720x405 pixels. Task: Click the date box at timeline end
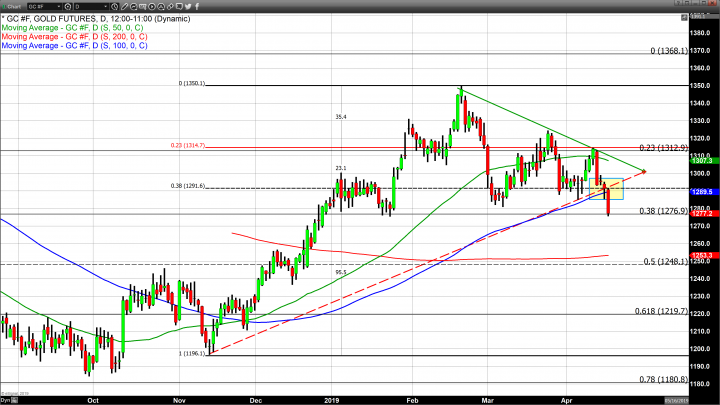[676, 400]
